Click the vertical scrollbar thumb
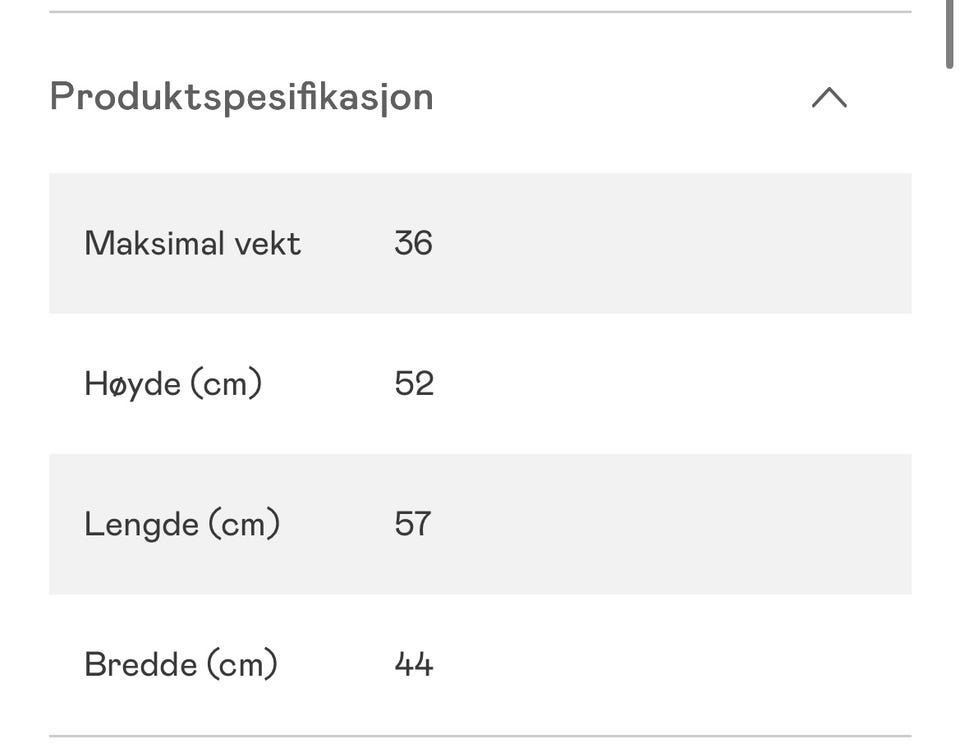The width and height of the screenshot is (960, 748). click(x=950, y=34)
